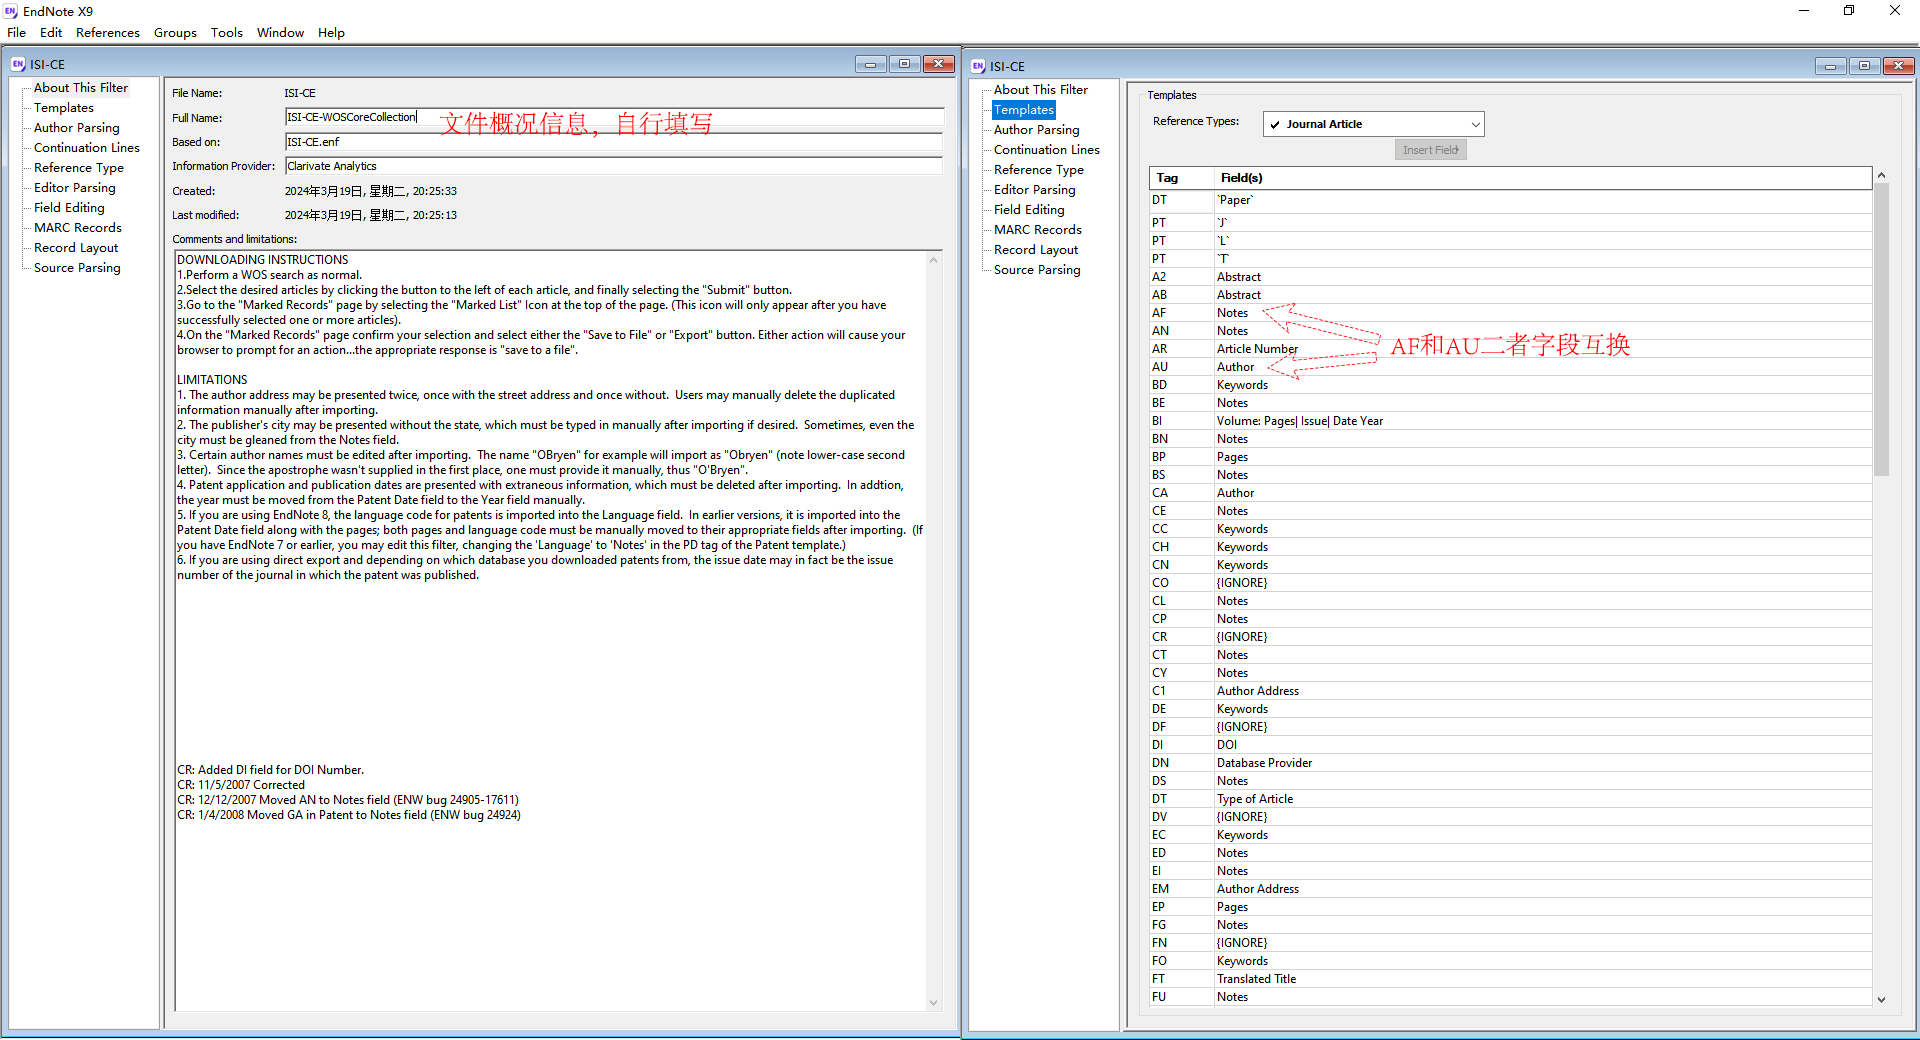Select the C1 Author Address row

(1510, 691)
